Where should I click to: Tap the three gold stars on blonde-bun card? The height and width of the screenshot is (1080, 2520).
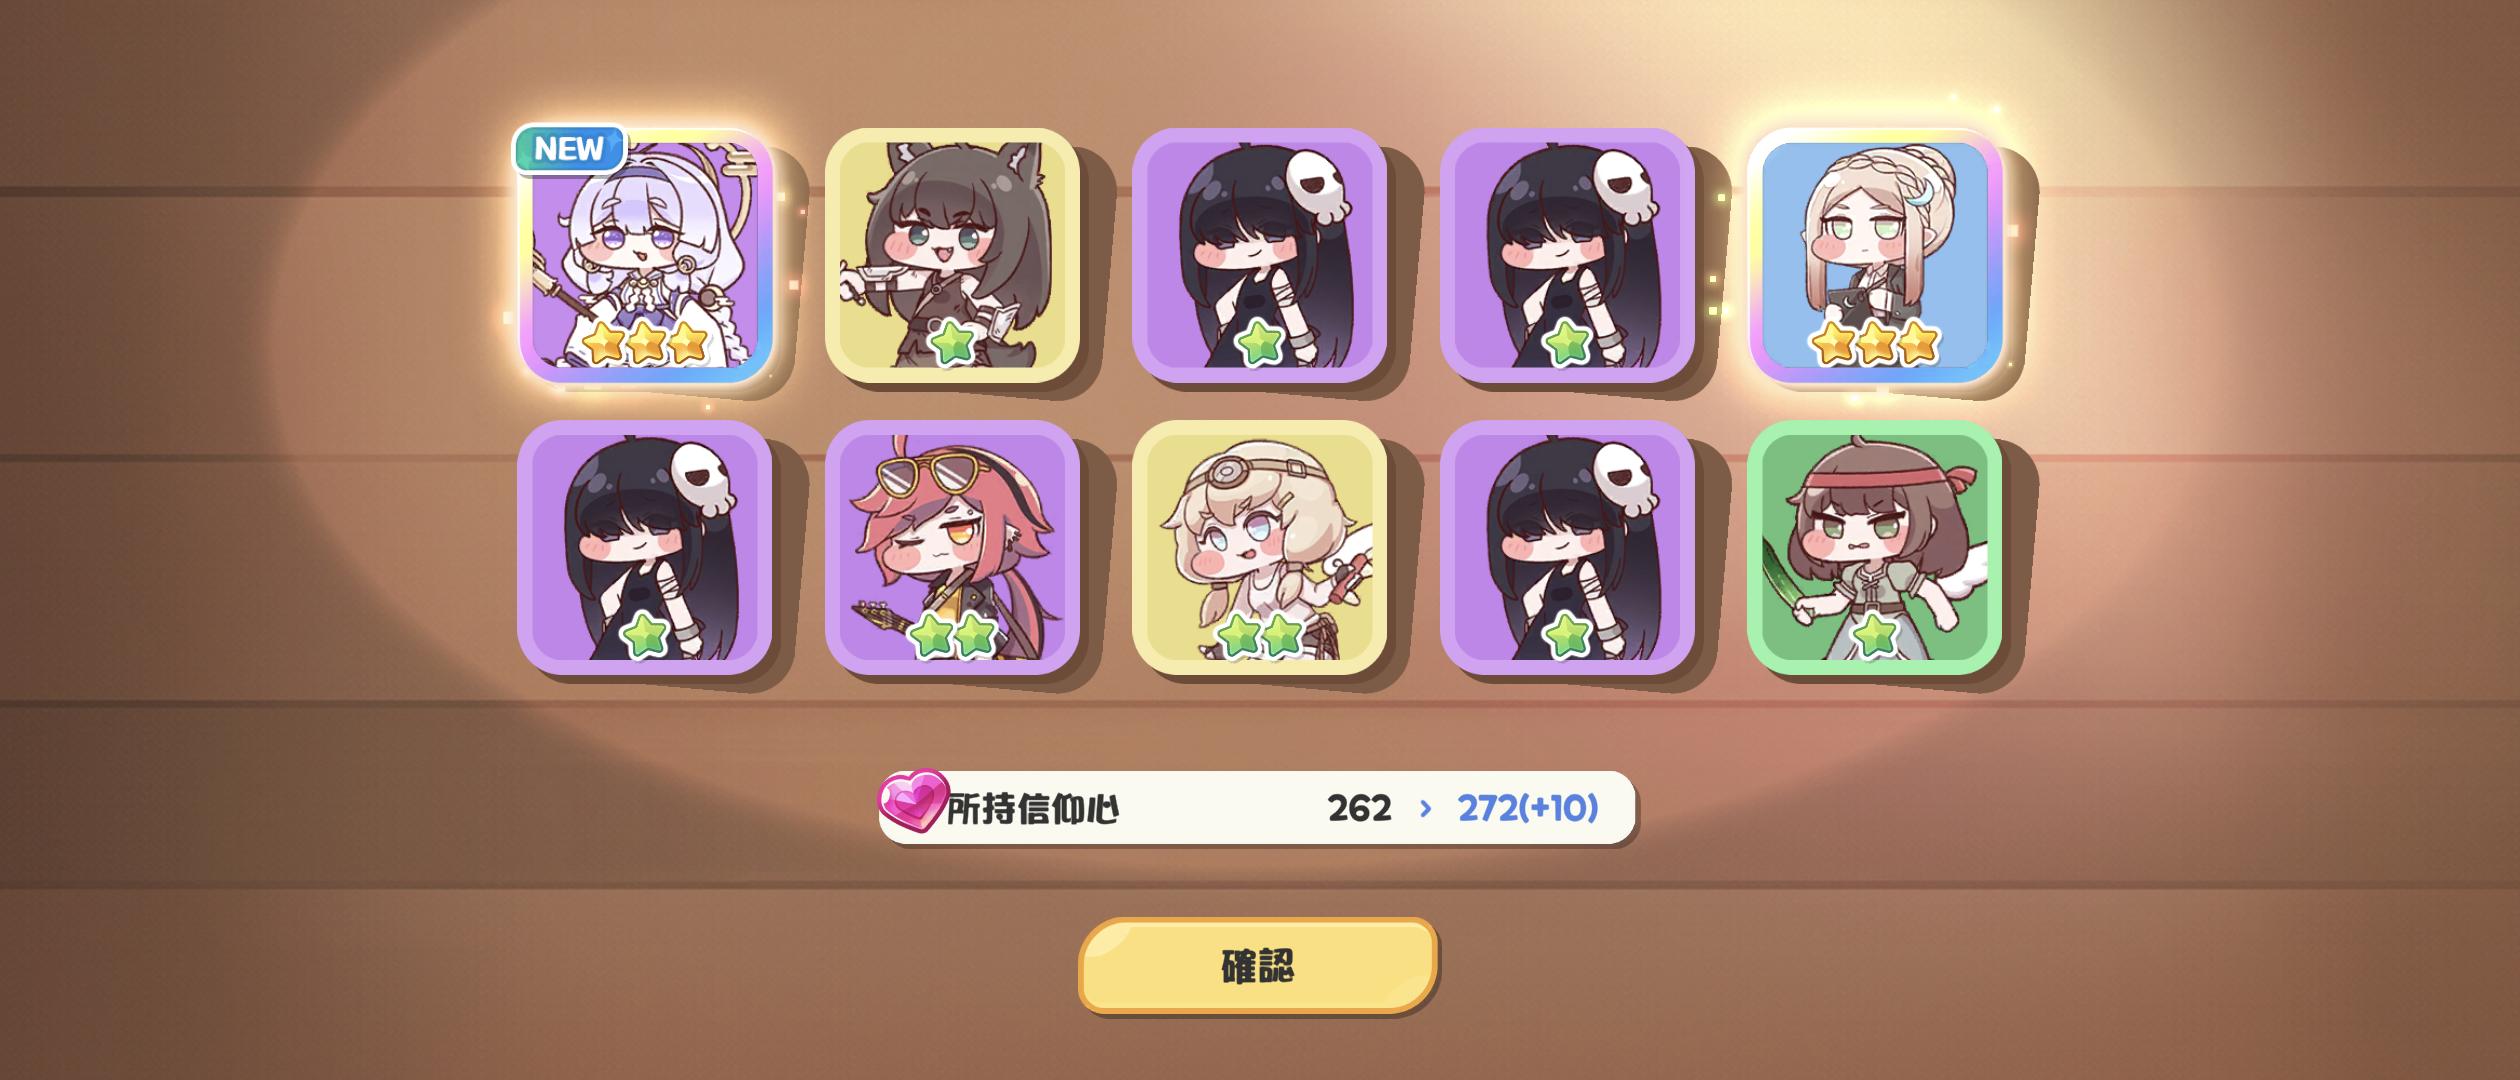point(1876,343)
